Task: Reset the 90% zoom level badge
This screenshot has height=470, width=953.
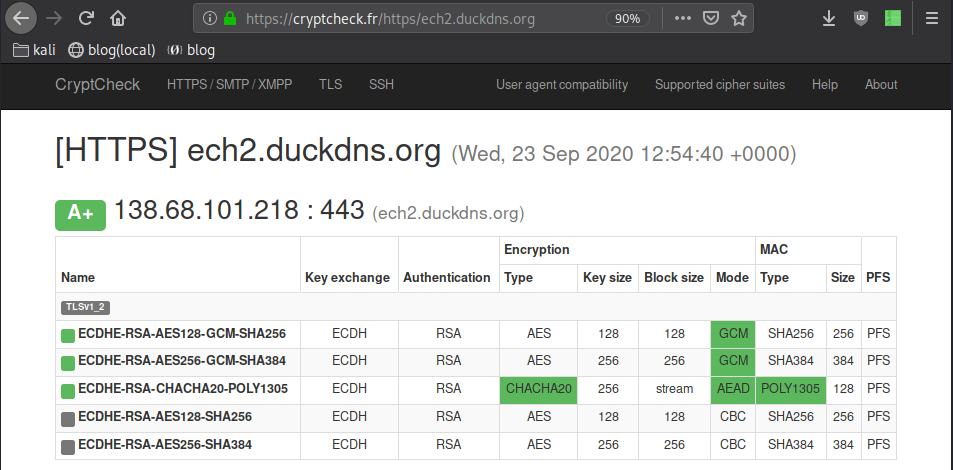Action: (627, 19)
